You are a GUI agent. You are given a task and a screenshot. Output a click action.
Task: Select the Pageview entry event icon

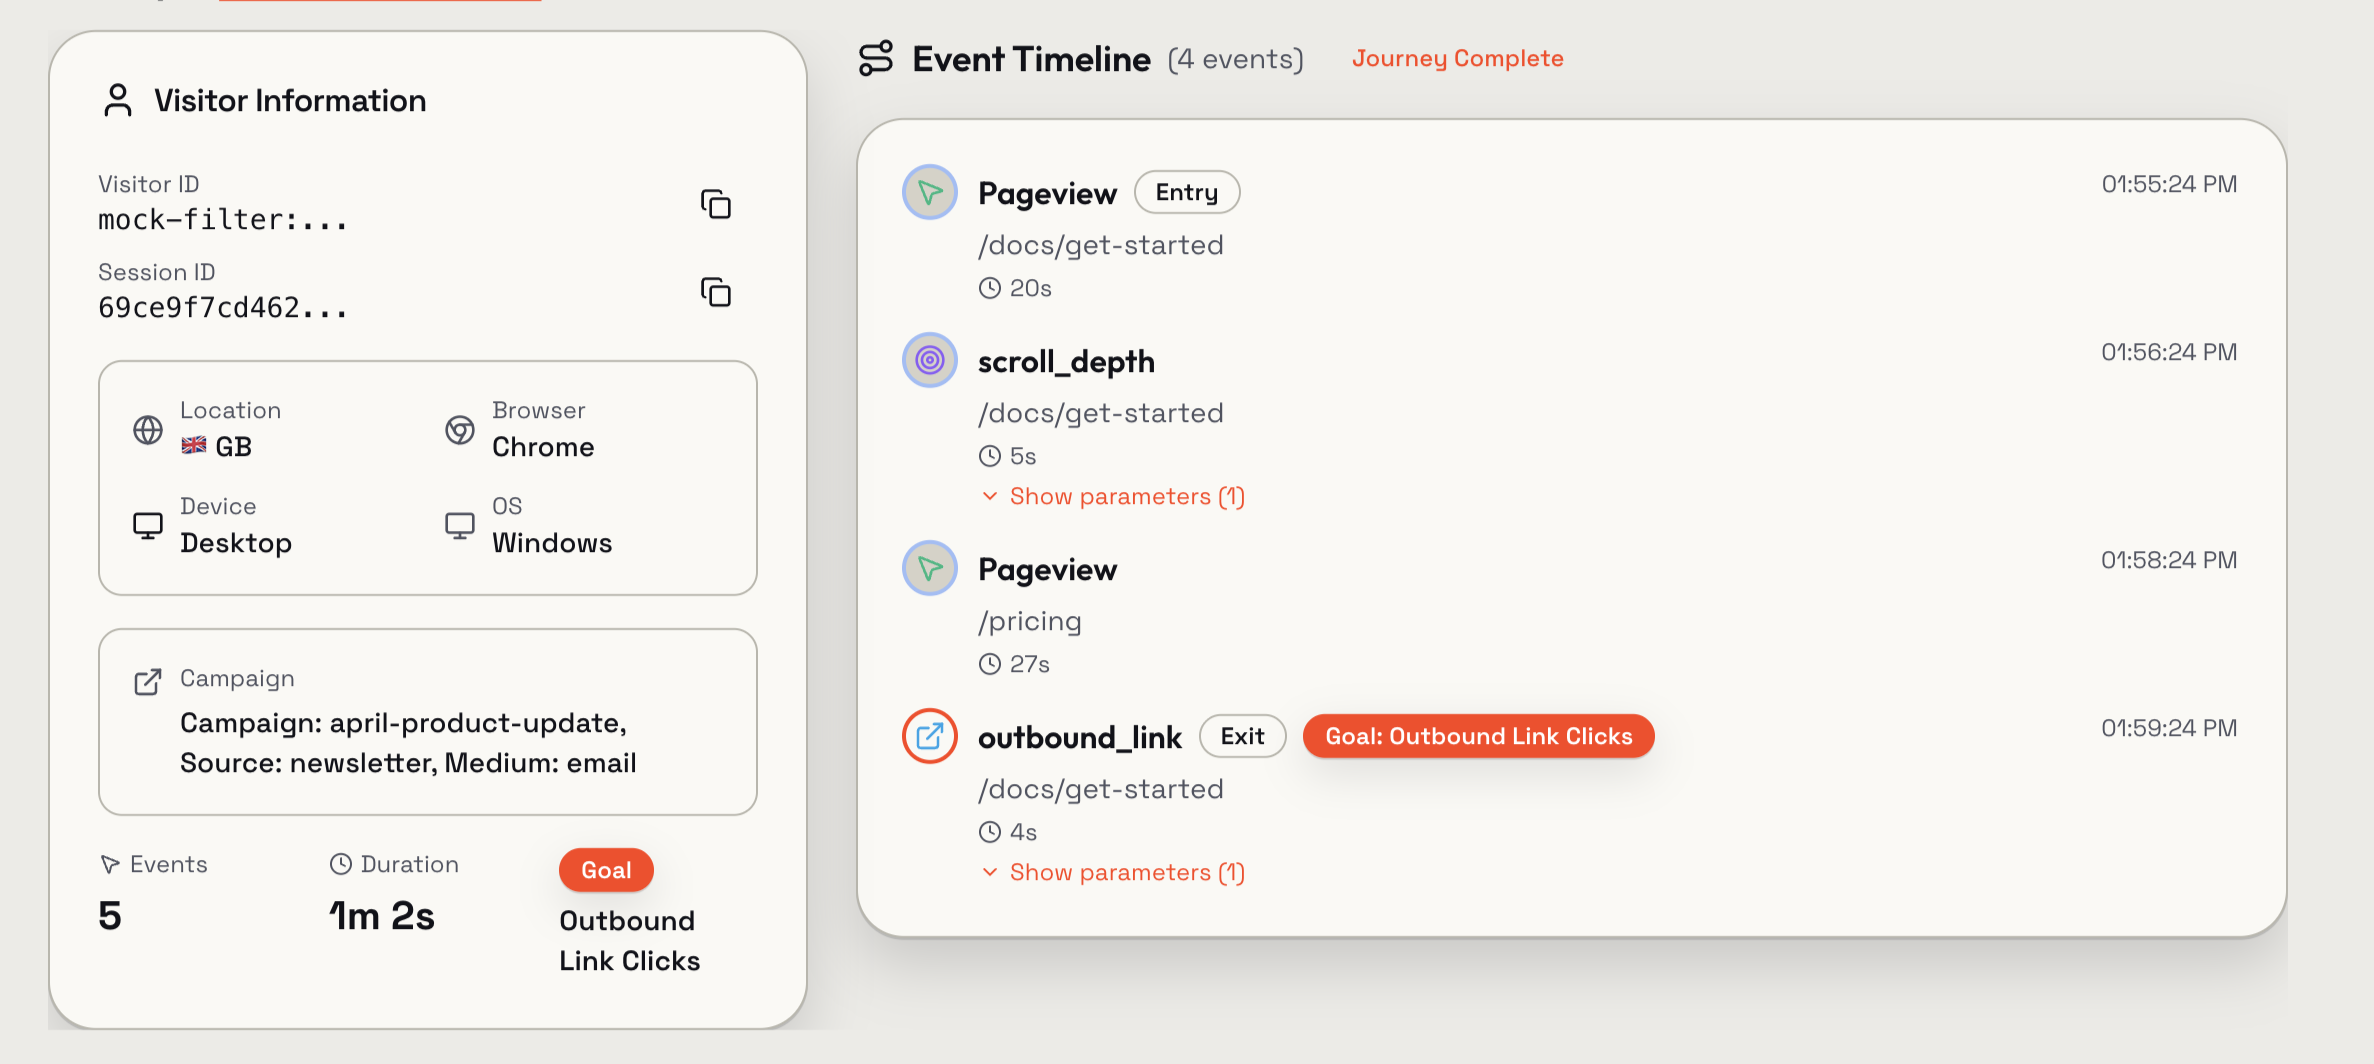[x=929, y=191]
